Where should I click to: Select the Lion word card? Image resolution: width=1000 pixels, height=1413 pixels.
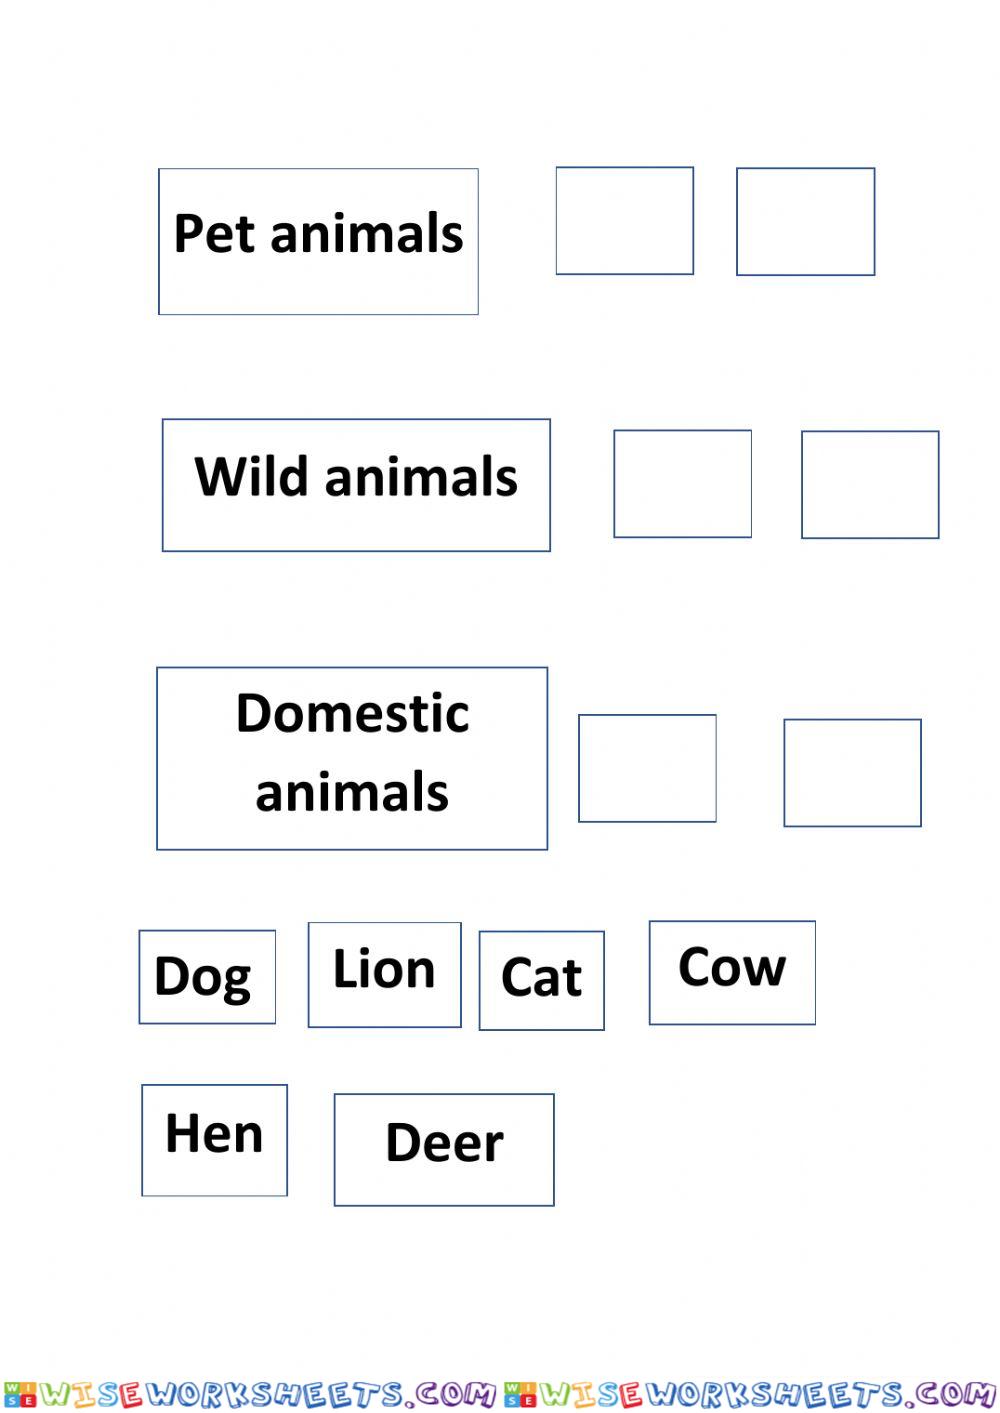click(385, 975)
